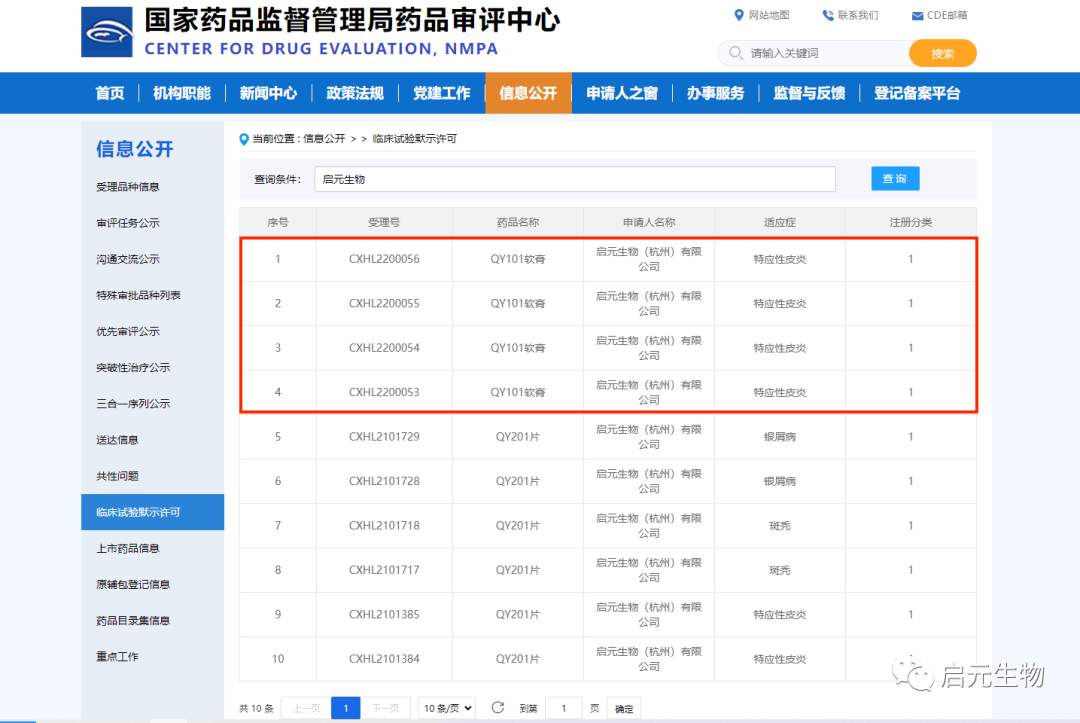The width and height of the screenshot is (1080, 723).
Task: Open the 信息公开 navigation tab
Action: (528, 93)
